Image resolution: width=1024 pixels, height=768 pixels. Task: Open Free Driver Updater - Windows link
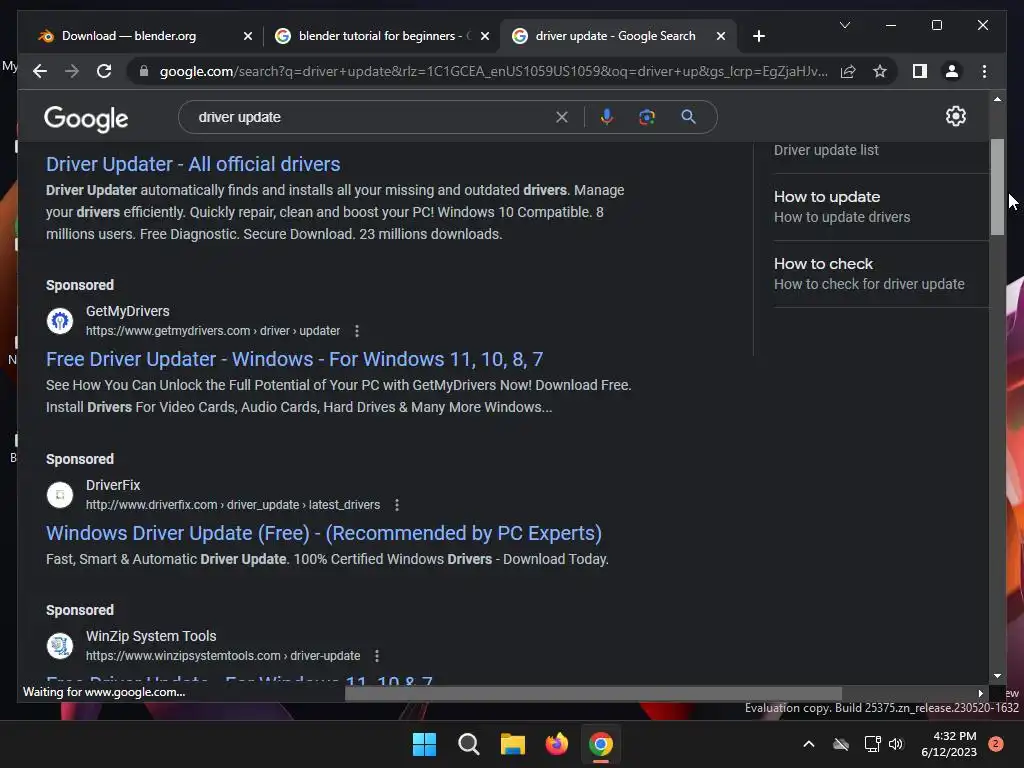pyautogui.click(x=295, y=359)
